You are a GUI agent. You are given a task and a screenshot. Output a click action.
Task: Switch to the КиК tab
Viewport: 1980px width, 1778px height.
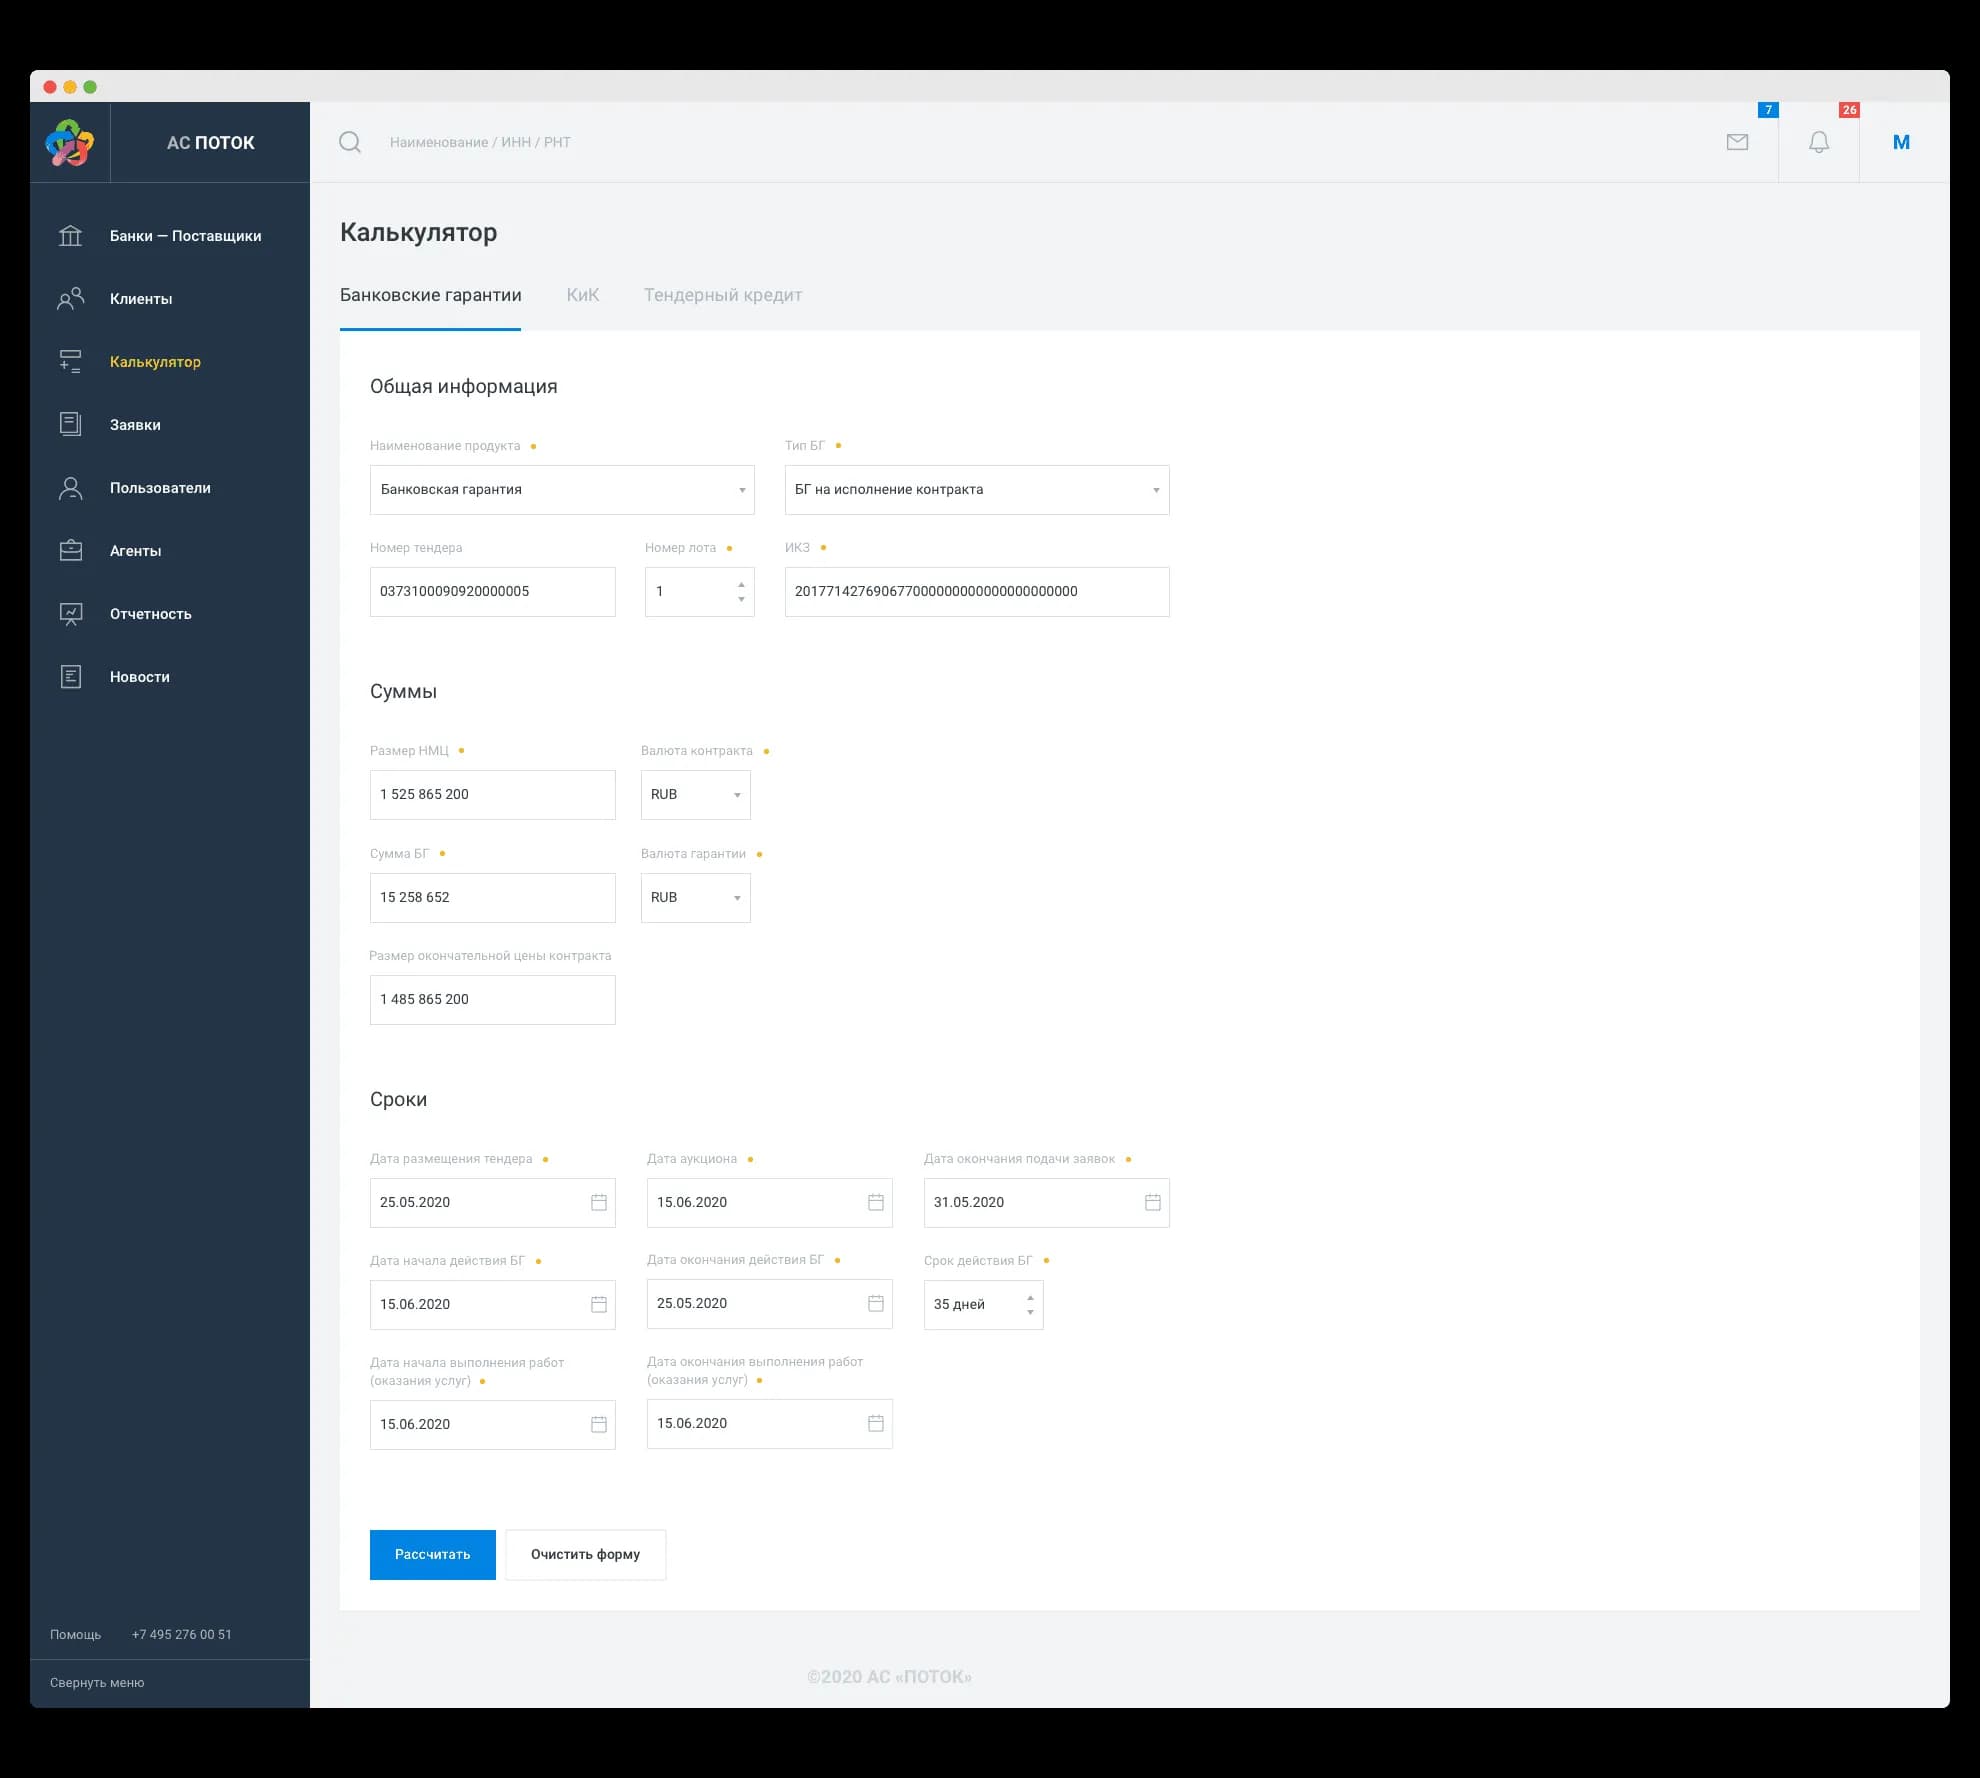click(582, 295)
